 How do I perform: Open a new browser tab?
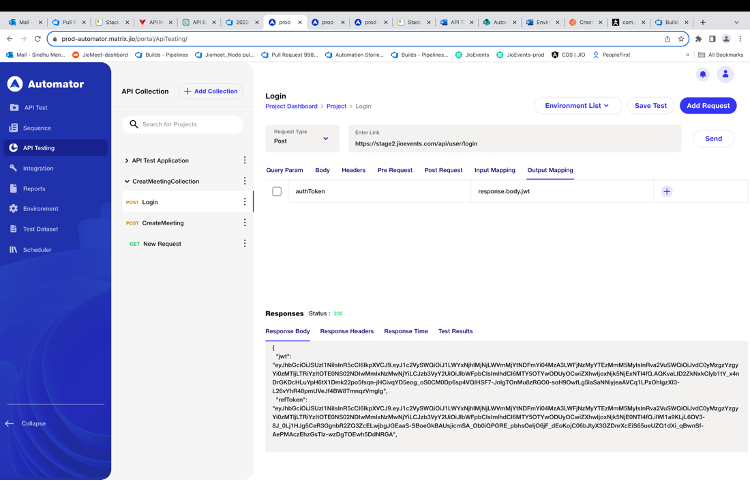click(x=703, y=22)
